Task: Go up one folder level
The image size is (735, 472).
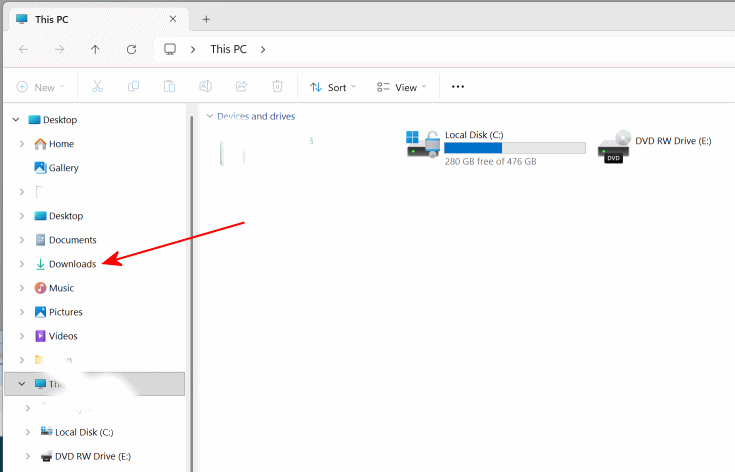Action: (95, 49)
